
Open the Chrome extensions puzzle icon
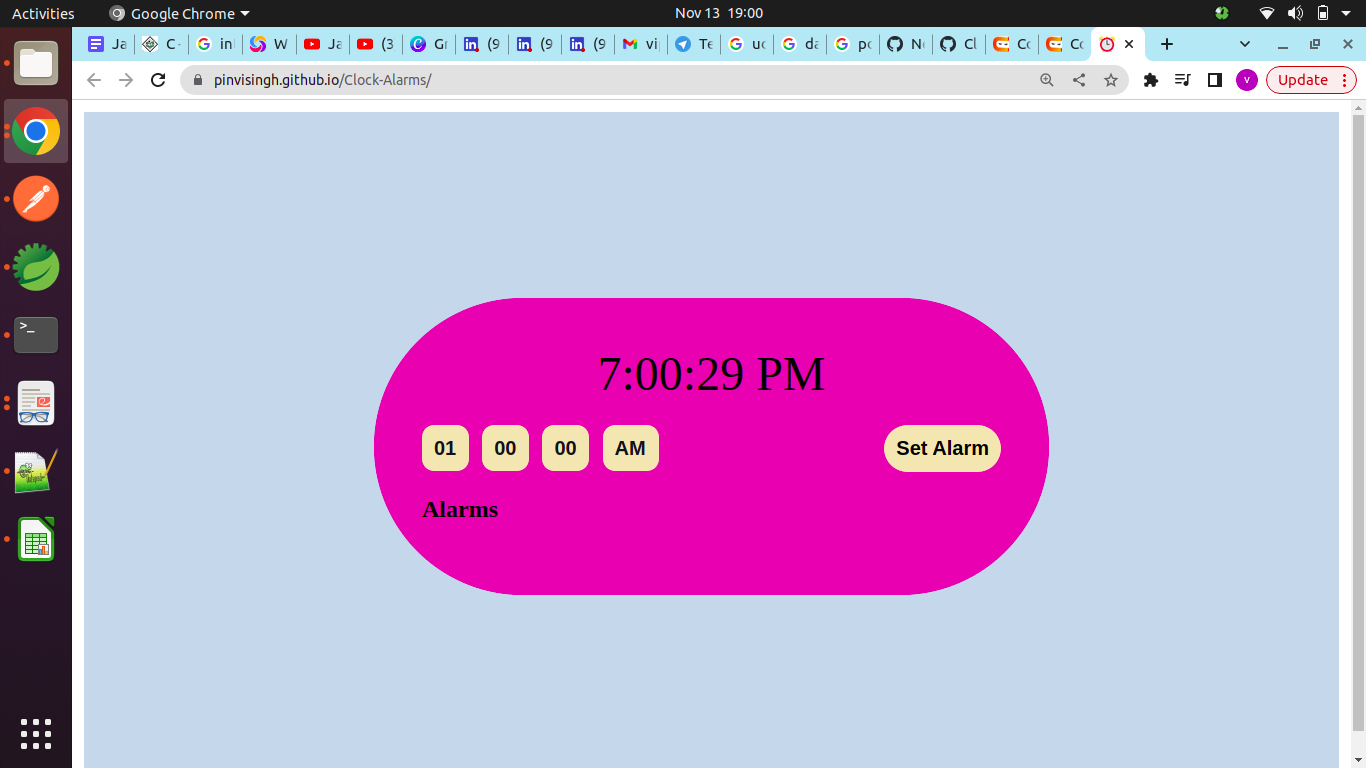click(x=1150, y=80)
